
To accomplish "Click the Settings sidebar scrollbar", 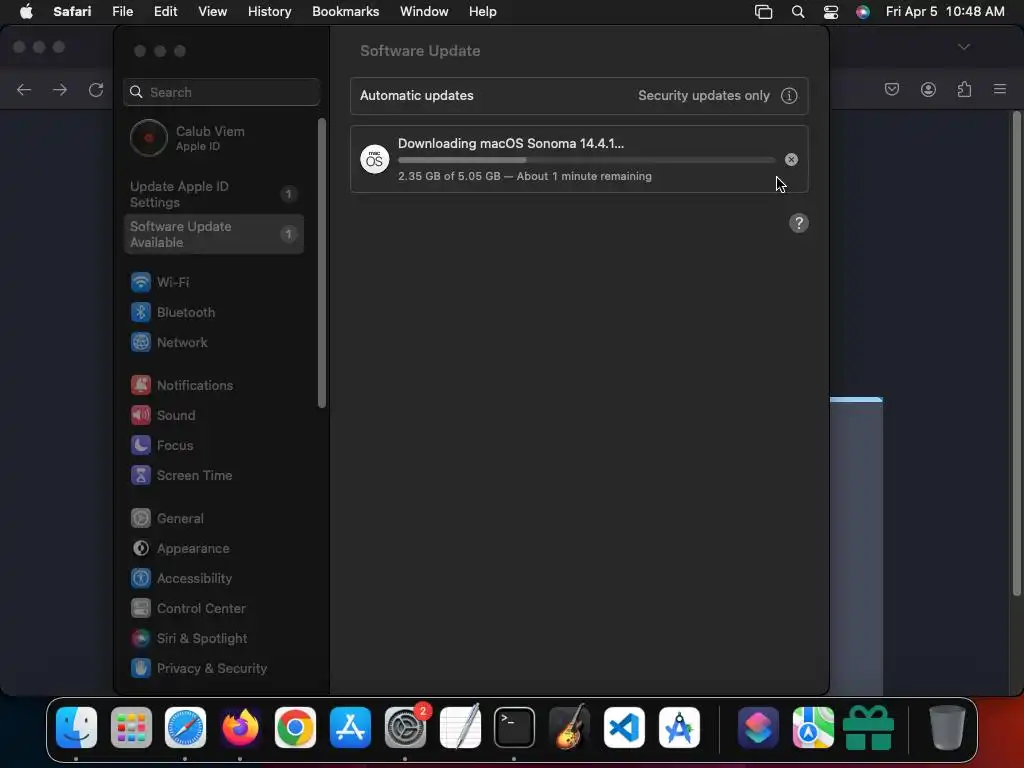I will (321, 263).
